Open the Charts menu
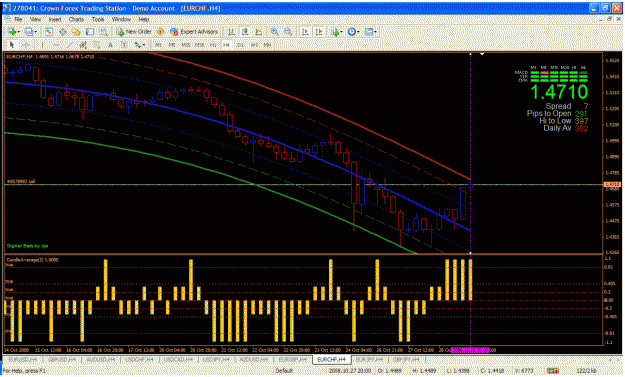The width and height of the screenshot is (625, 377). pos(76,19)
